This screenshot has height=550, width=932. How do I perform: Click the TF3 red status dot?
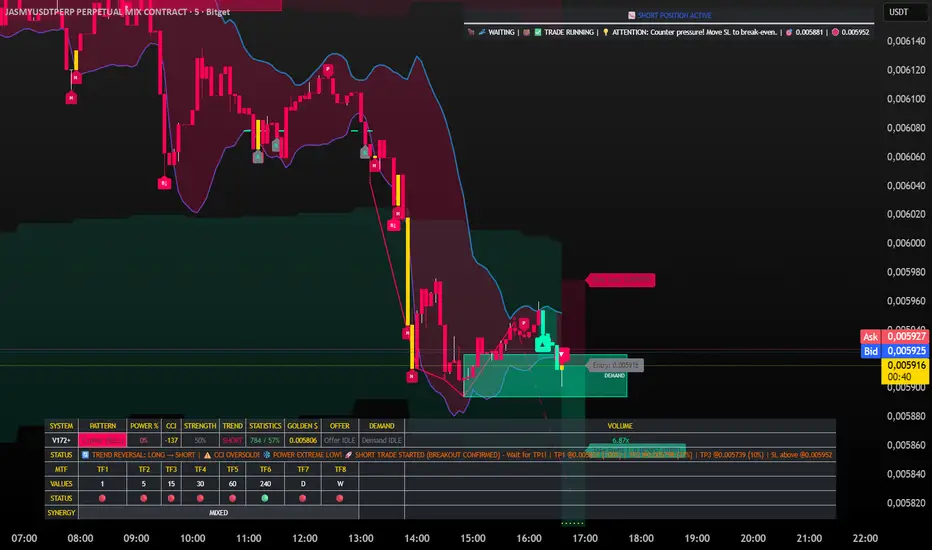tap(171, 498)
